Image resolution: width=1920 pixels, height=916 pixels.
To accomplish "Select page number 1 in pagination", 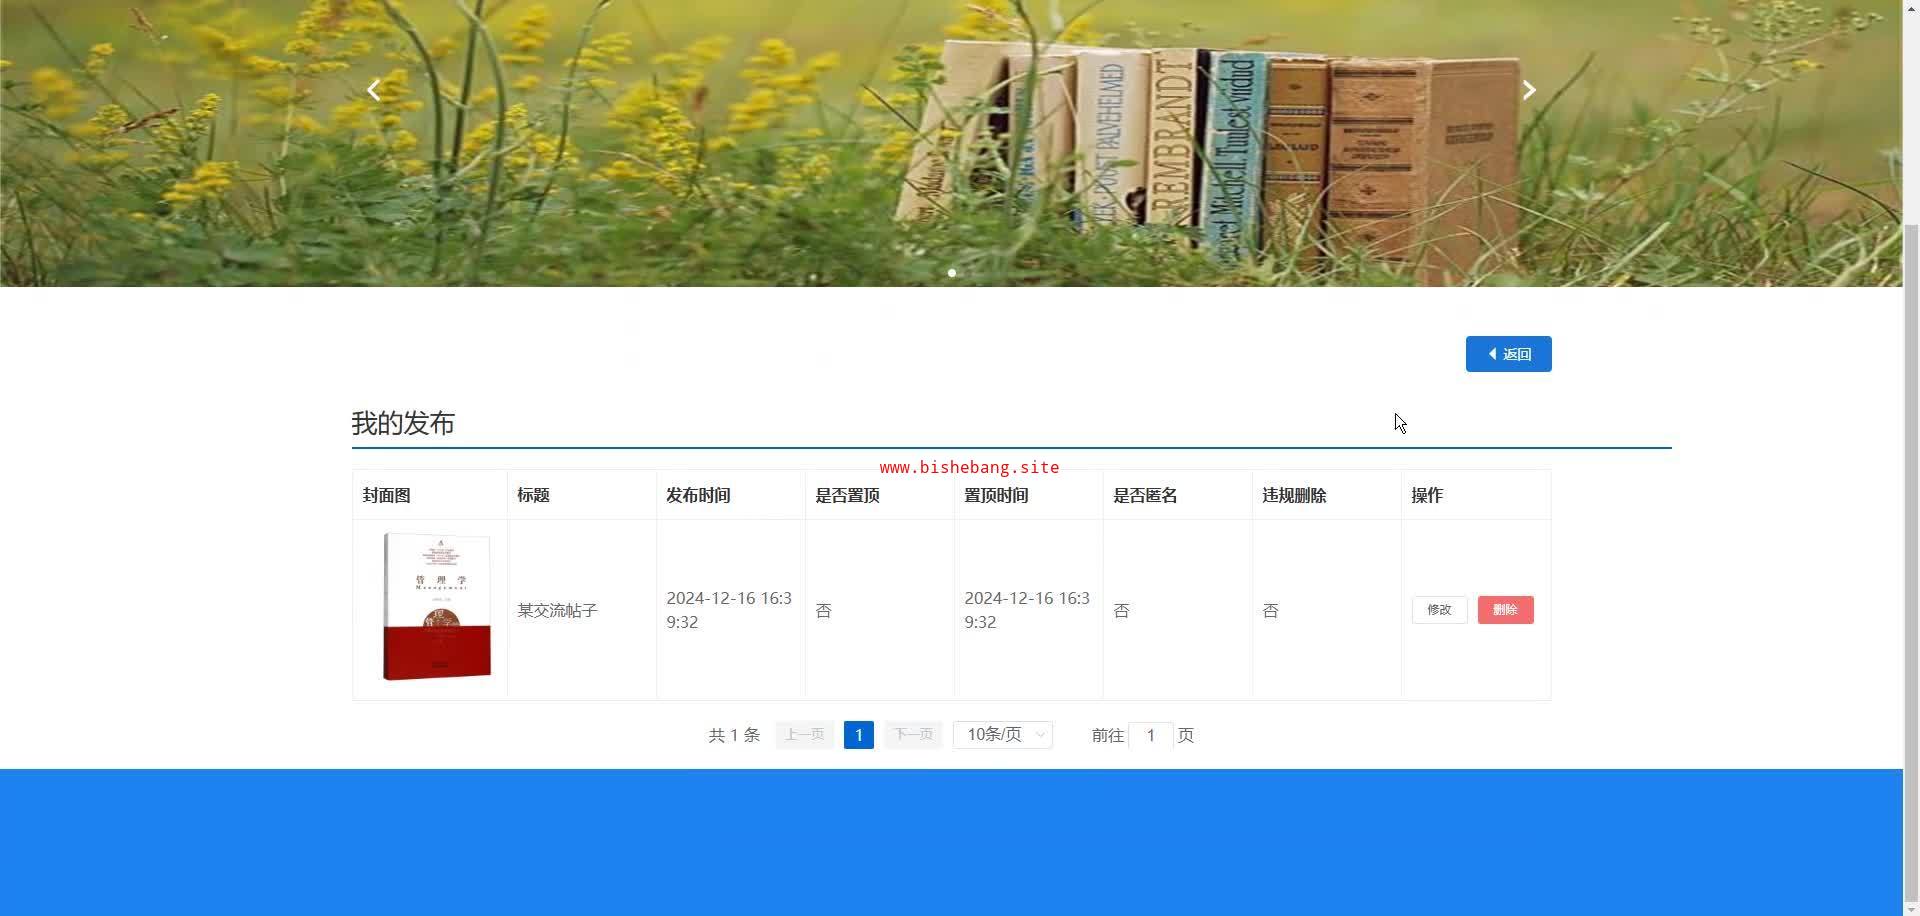I will (858, 735).
